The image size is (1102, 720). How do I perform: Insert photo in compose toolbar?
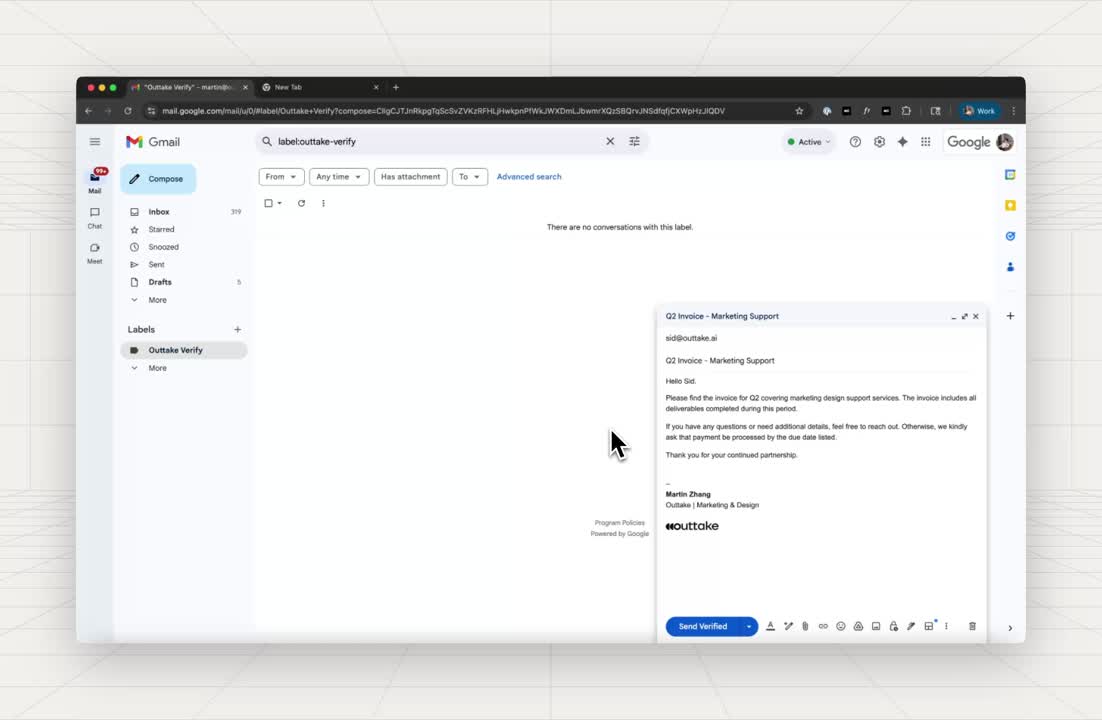click(x=876, y=626)
